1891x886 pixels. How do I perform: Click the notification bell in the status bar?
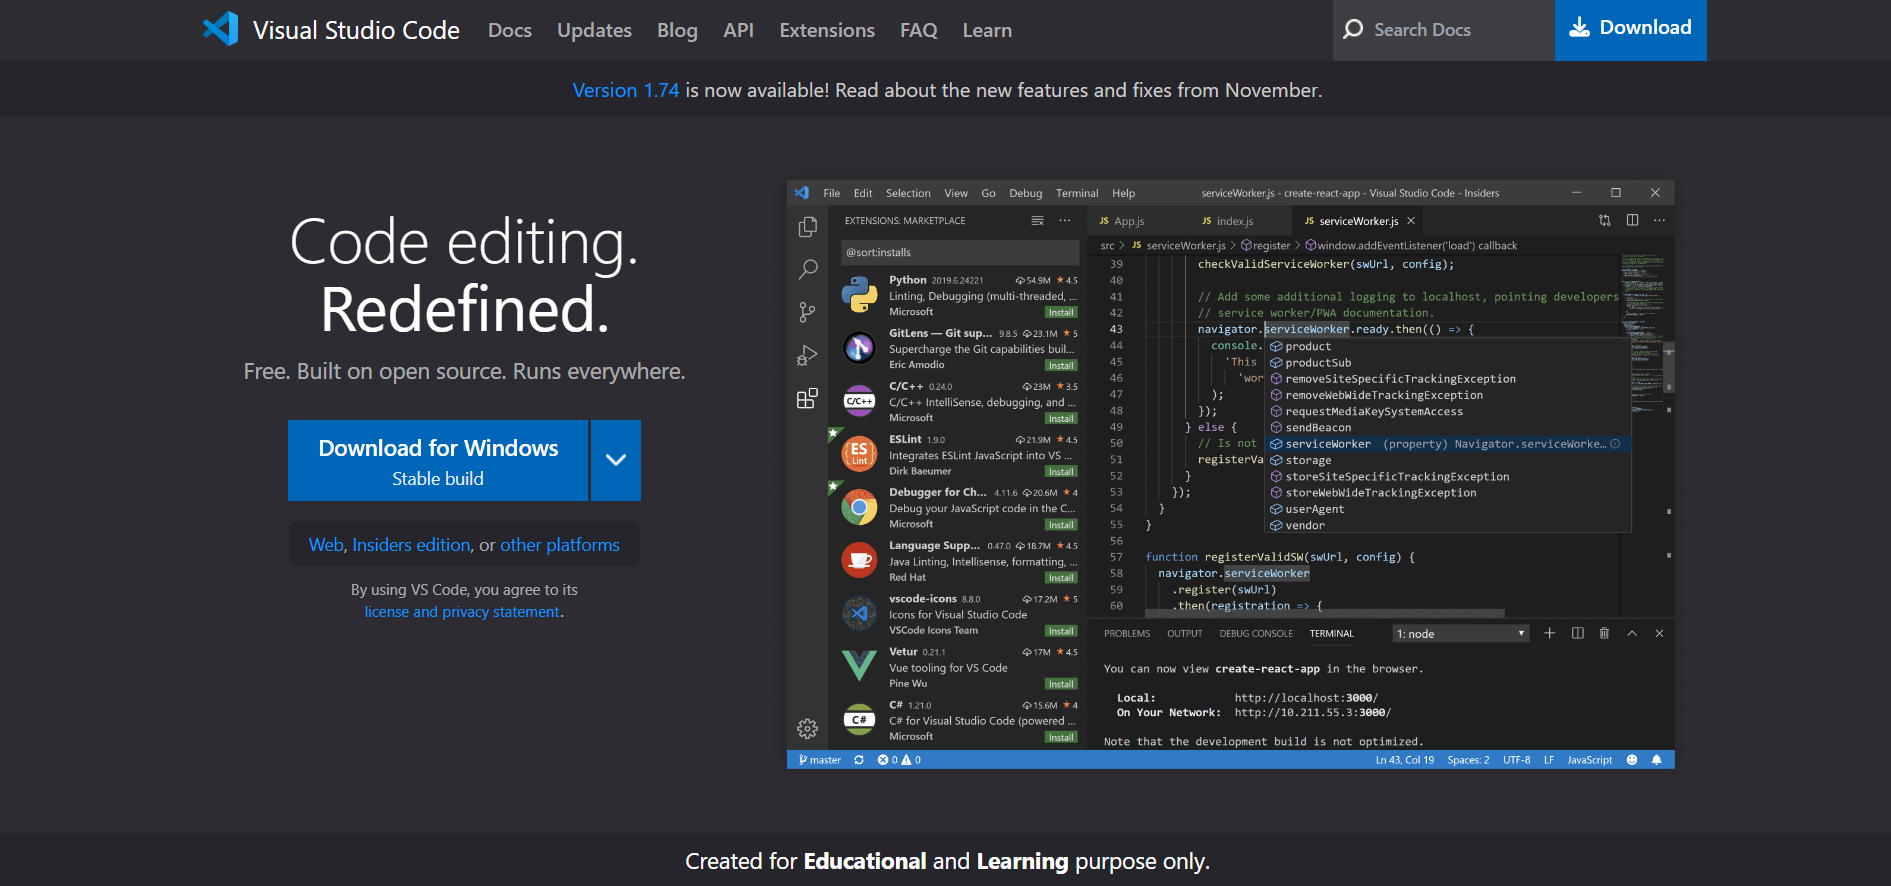click(x=1657, y=760)
